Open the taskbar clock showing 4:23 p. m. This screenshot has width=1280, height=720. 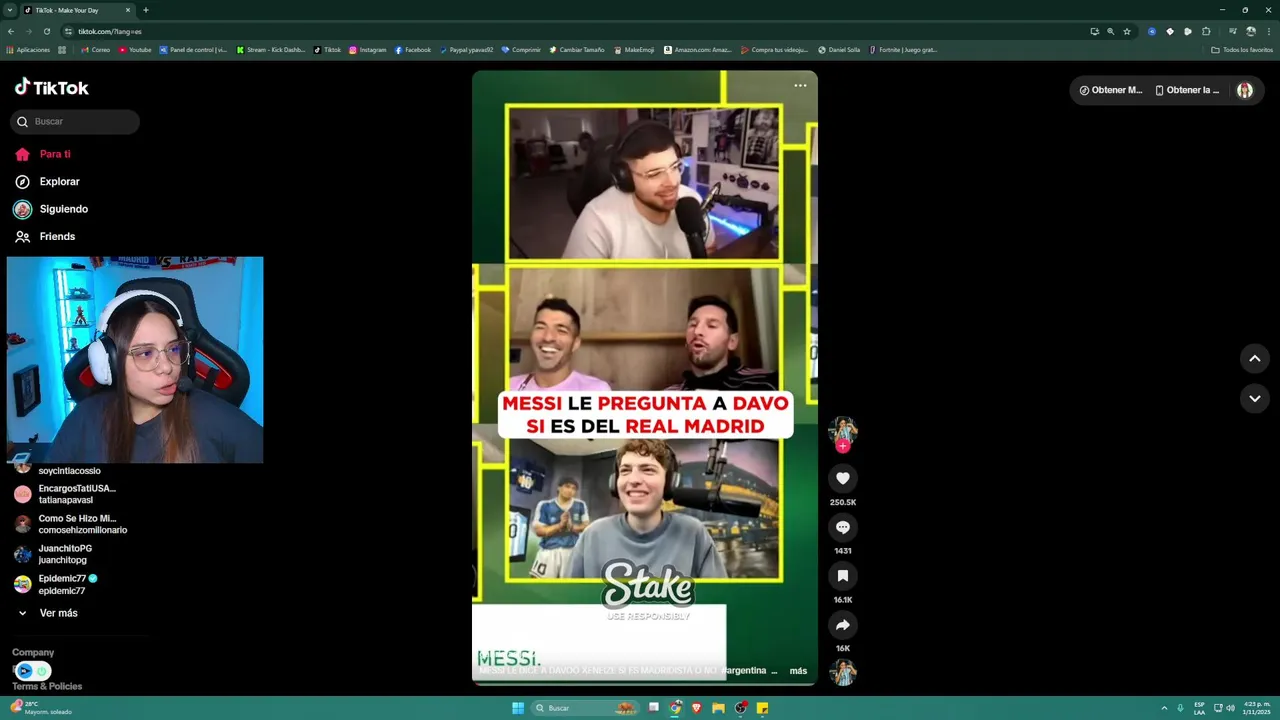(x=1256, y=708)
